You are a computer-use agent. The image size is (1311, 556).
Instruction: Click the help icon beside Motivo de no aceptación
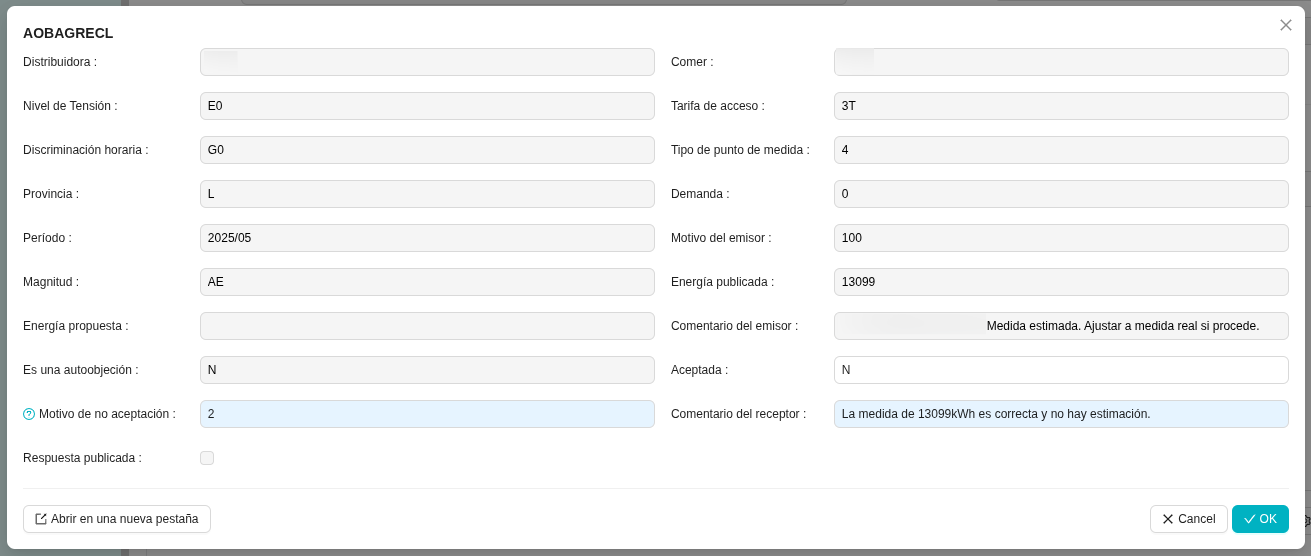coord(29,414)
